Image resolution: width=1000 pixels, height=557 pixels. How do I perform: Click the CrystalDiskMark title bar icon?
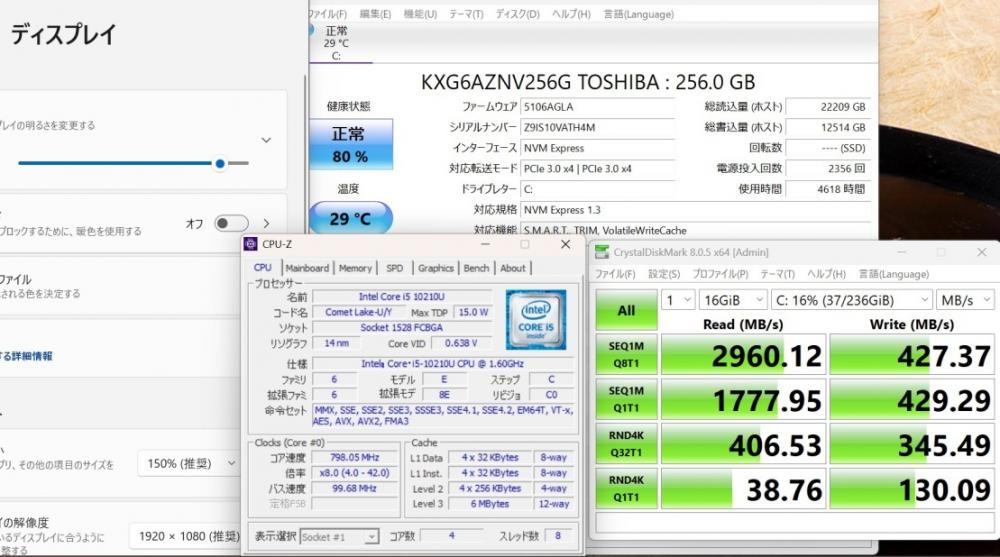click(x=601, y=252)
